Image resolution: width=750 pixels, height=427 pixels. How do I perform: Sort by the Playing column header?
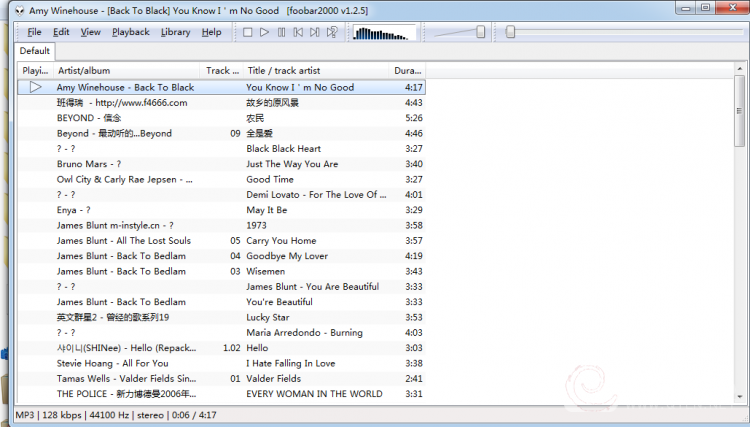coord(35,70)
